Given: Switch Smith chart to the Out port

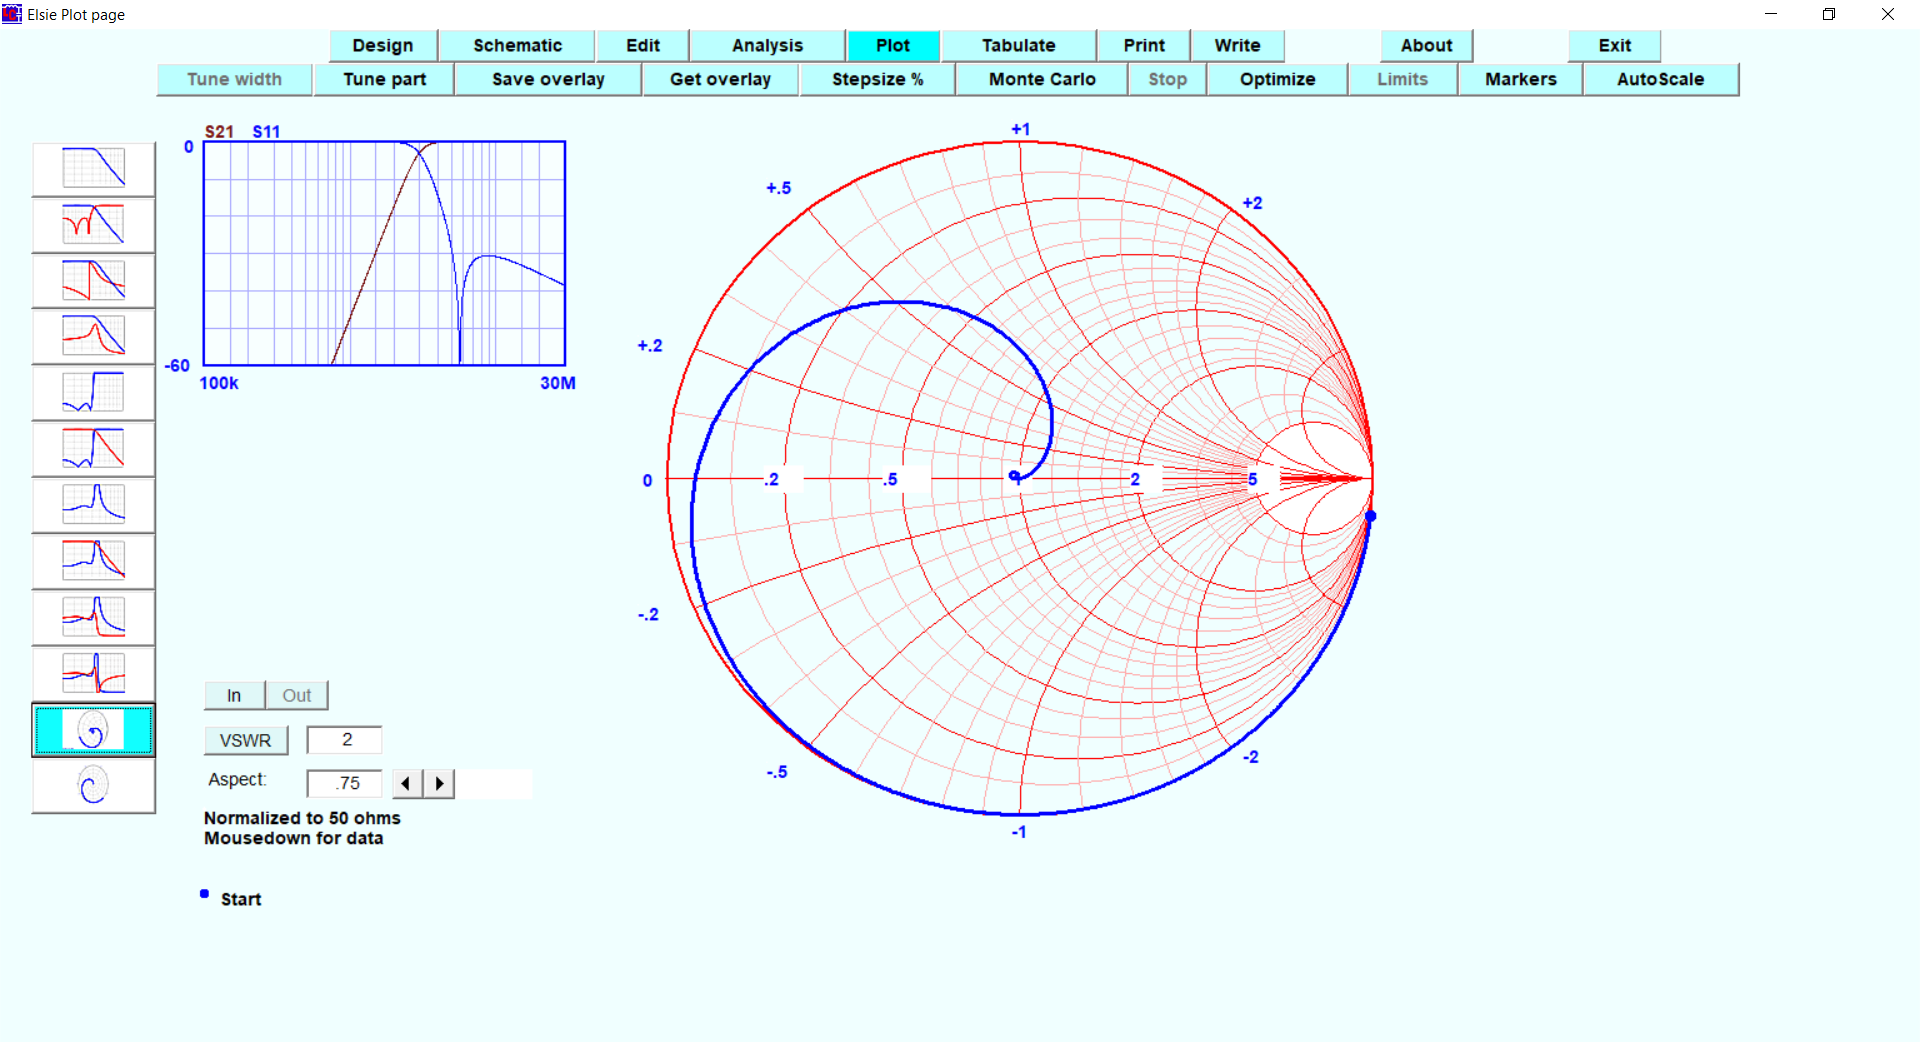Looking at the screenshot, I should point(296,695).
